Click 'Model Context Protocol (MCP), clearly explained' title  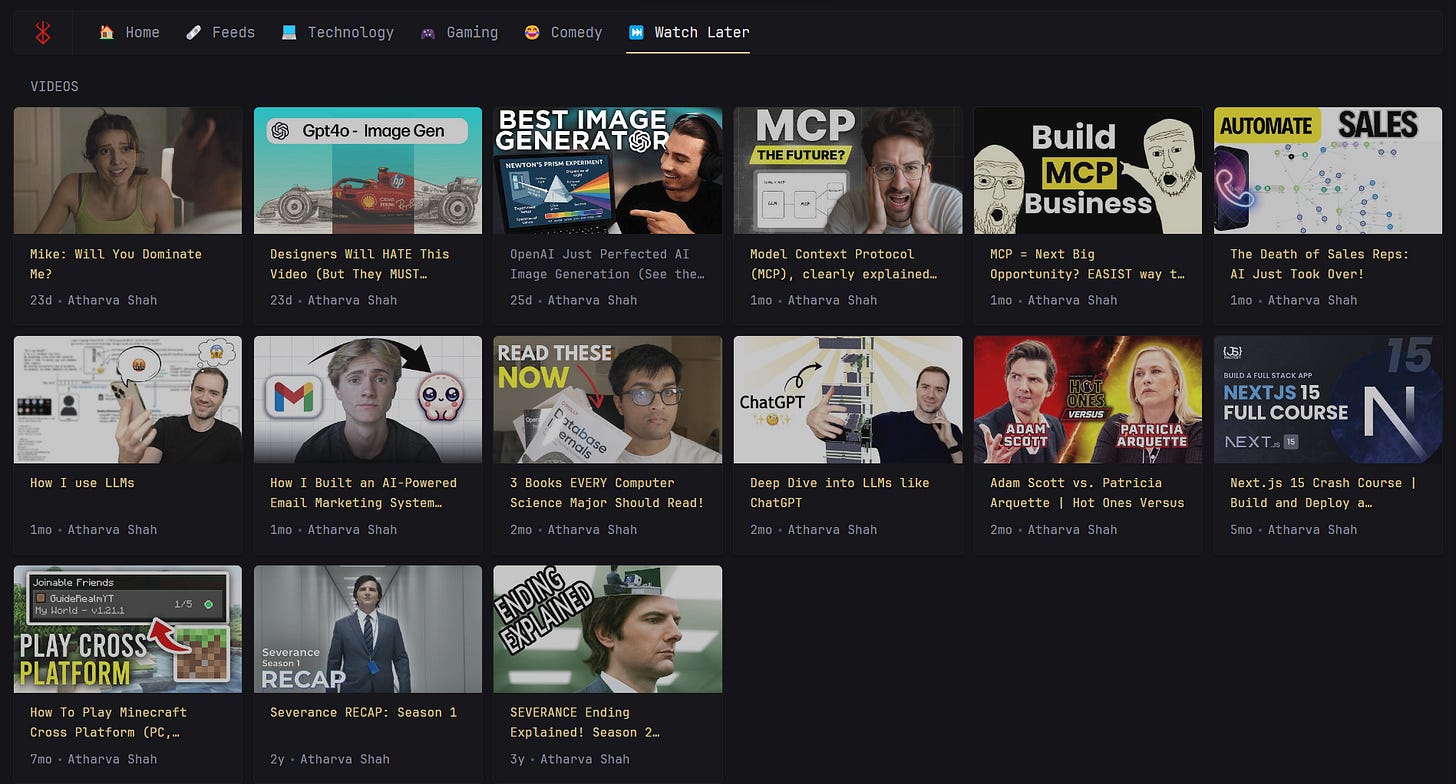[844, 264]
